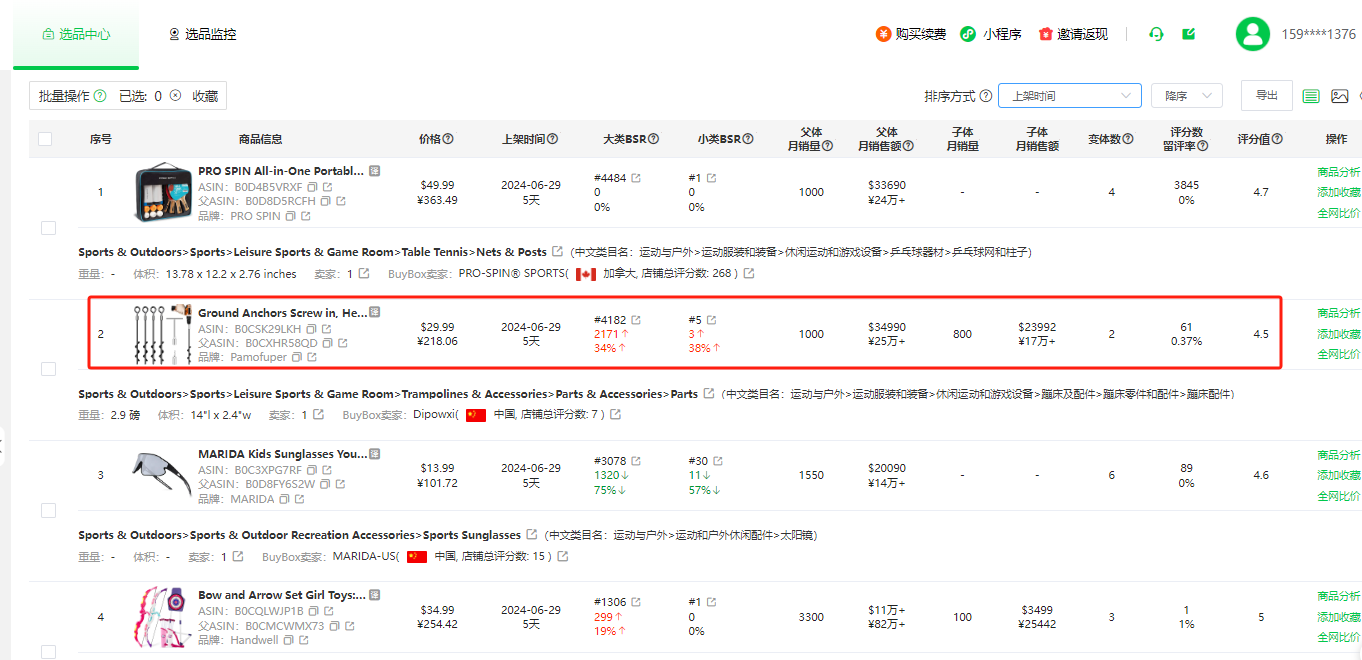Screen dimensions: 1362x660
Task: Switch to list view layout icon
Action: [1311, 96]
